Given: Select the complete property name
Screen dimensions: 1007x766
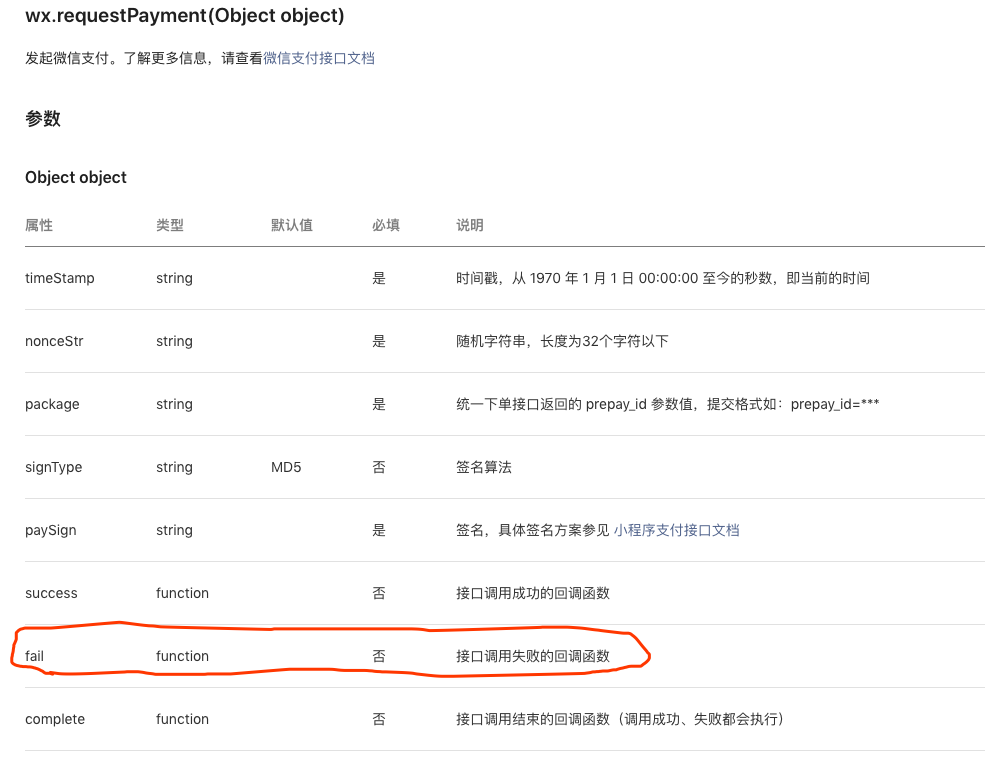Looking at the screenshot, I should (55, 719).
